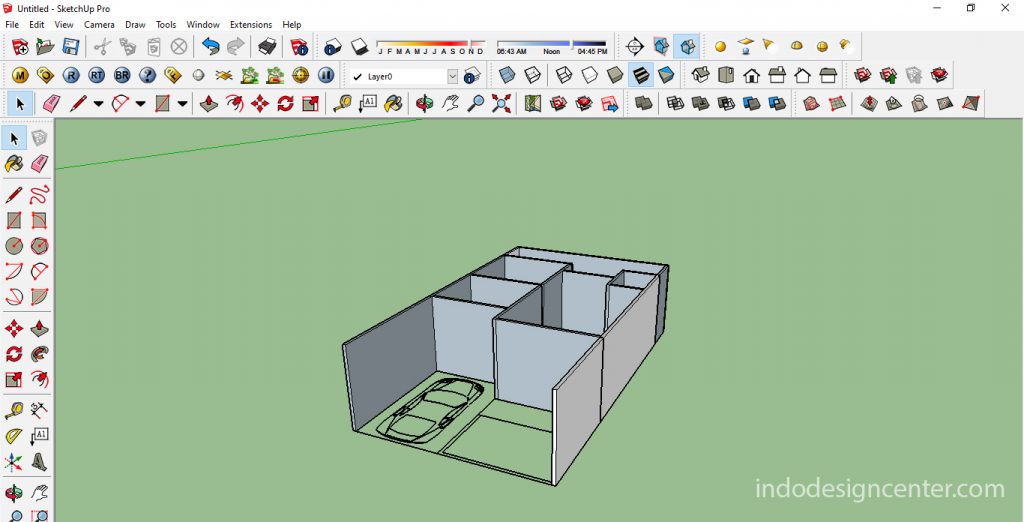Switch to Iso view
This screenshot has width=1024, height=522.
pyautogui.click(x=700, y=75)
